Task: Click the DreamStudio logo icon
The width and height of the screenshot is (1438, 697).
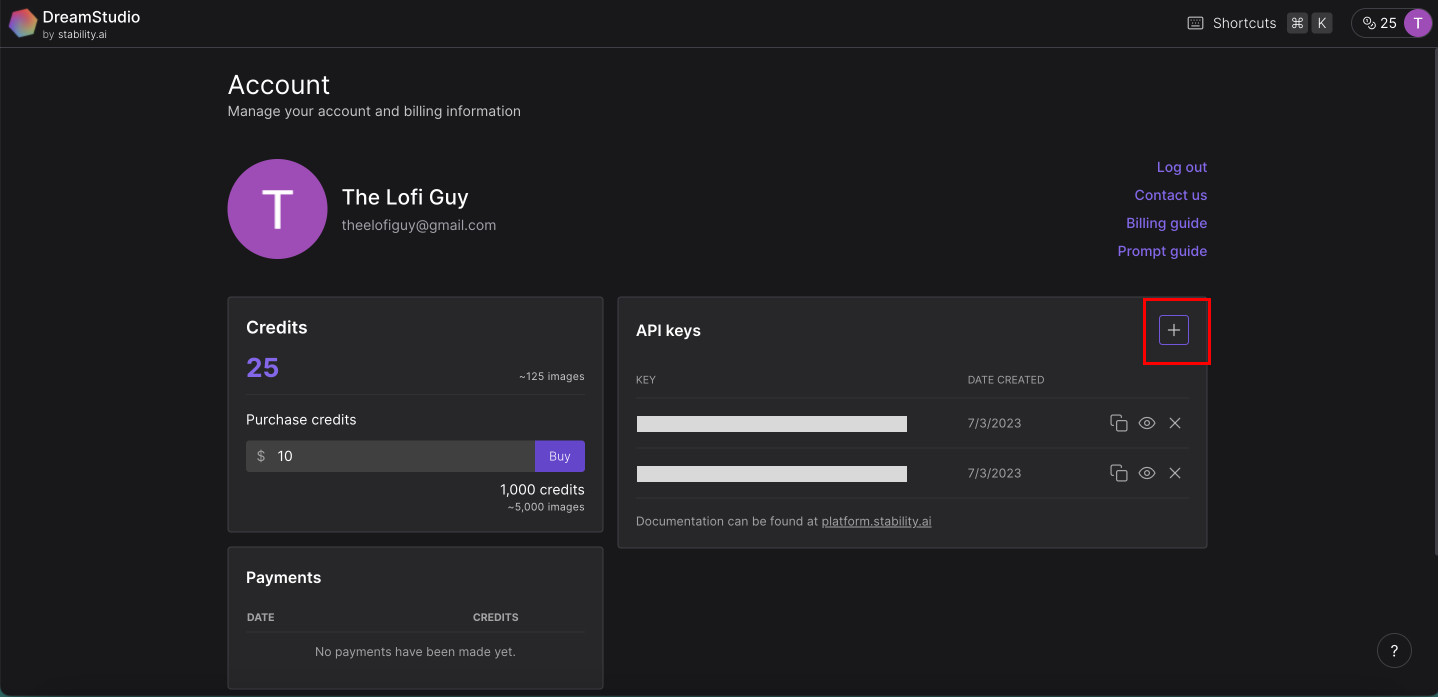Action: click(23, 23)
